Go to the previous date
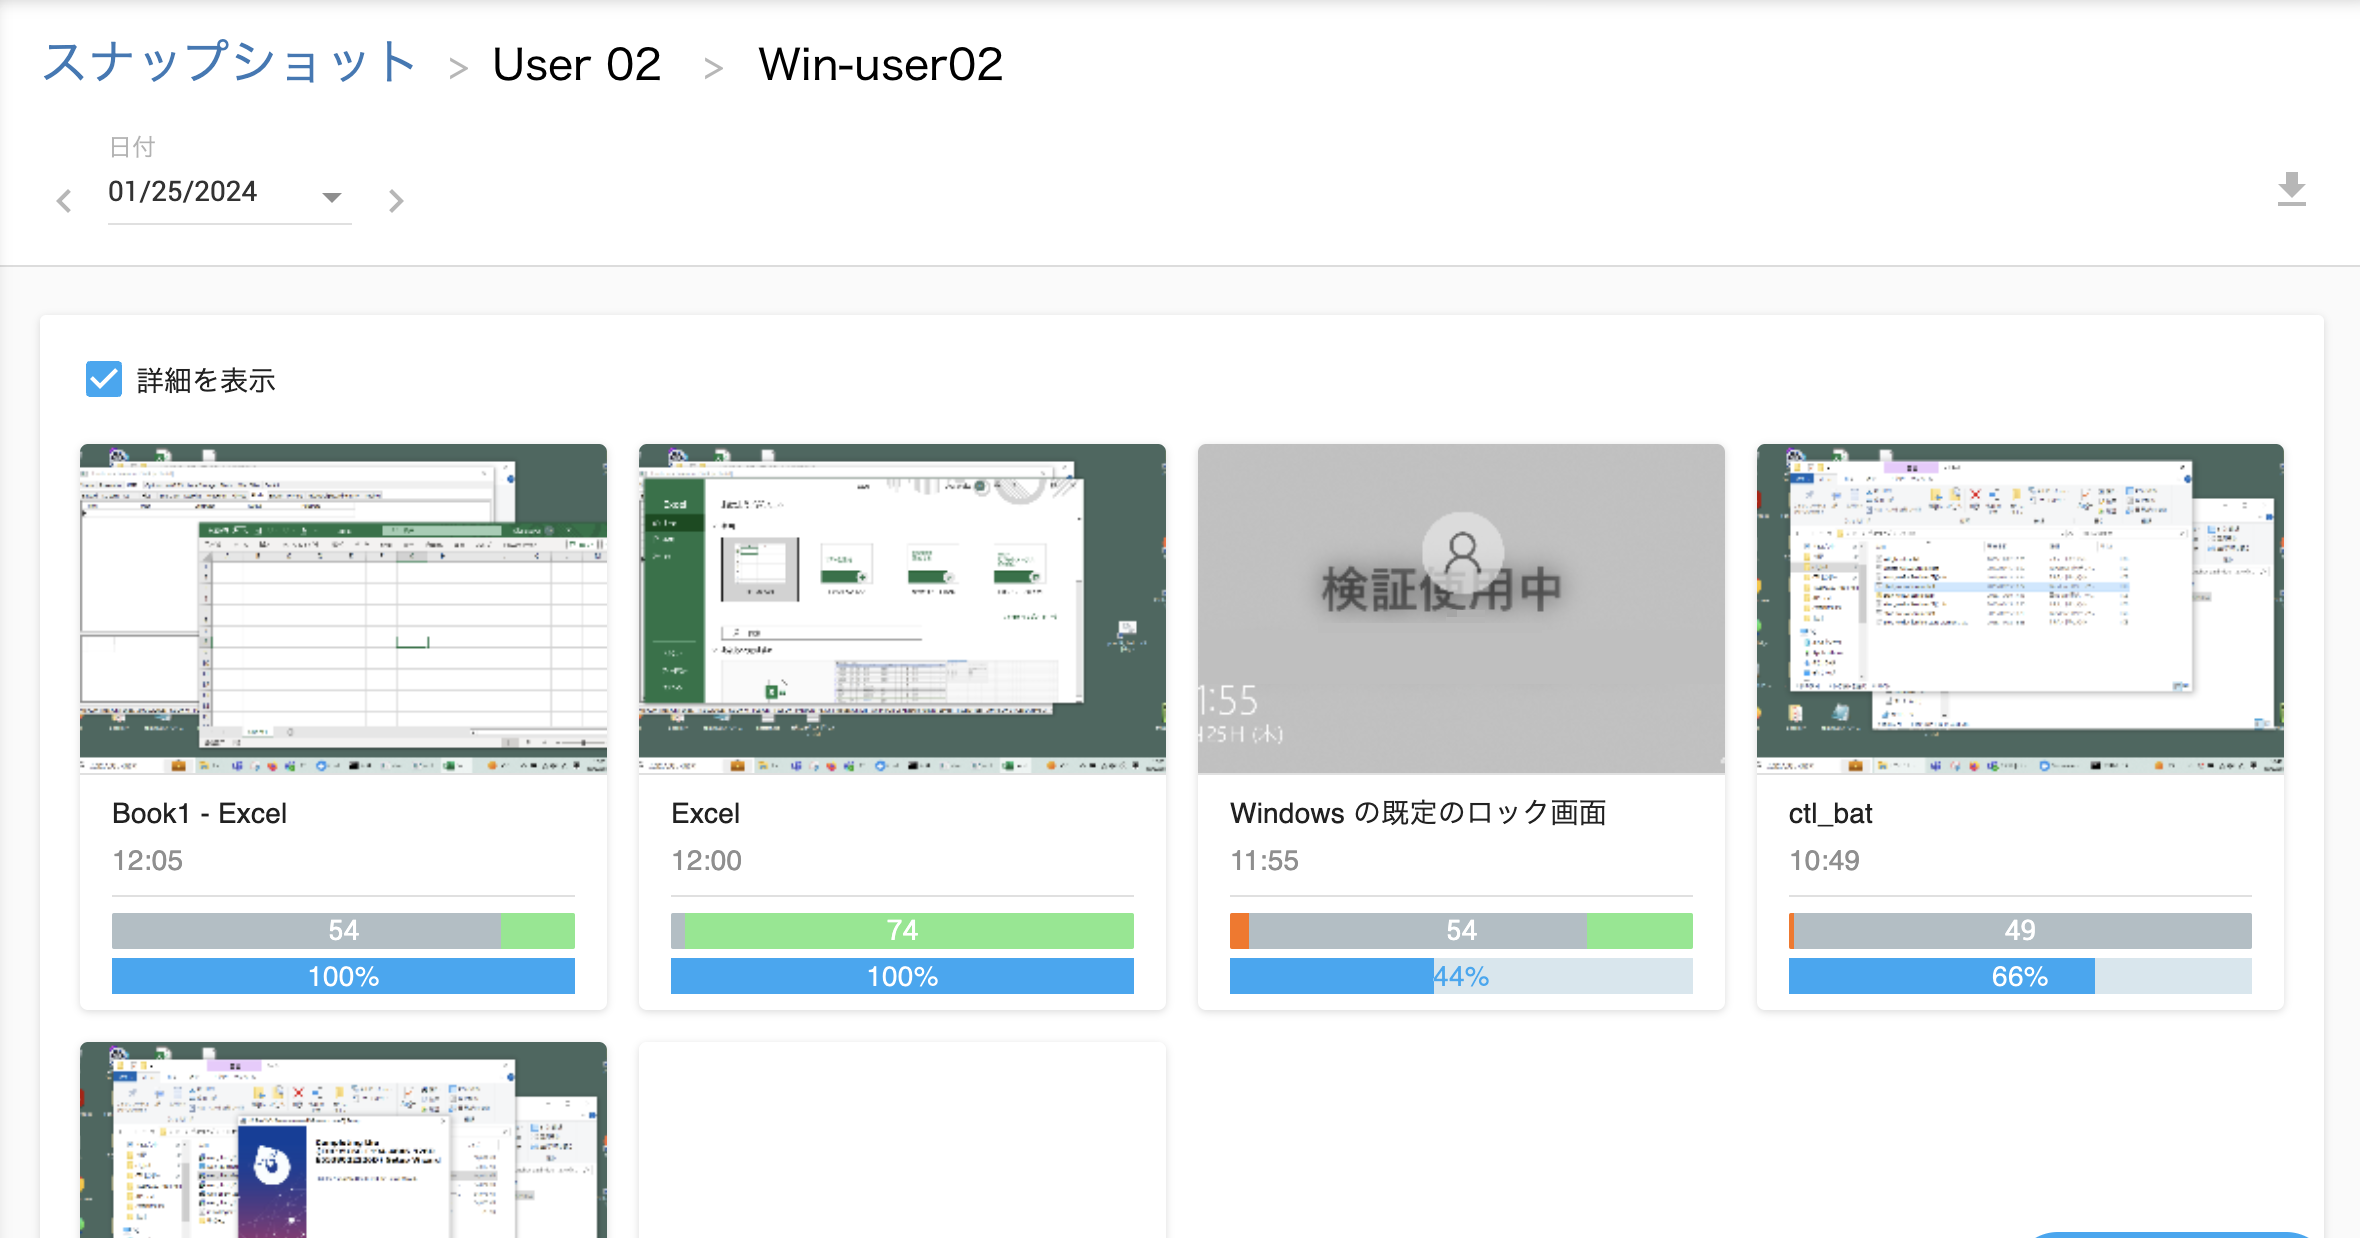 [x=64, y=201]
